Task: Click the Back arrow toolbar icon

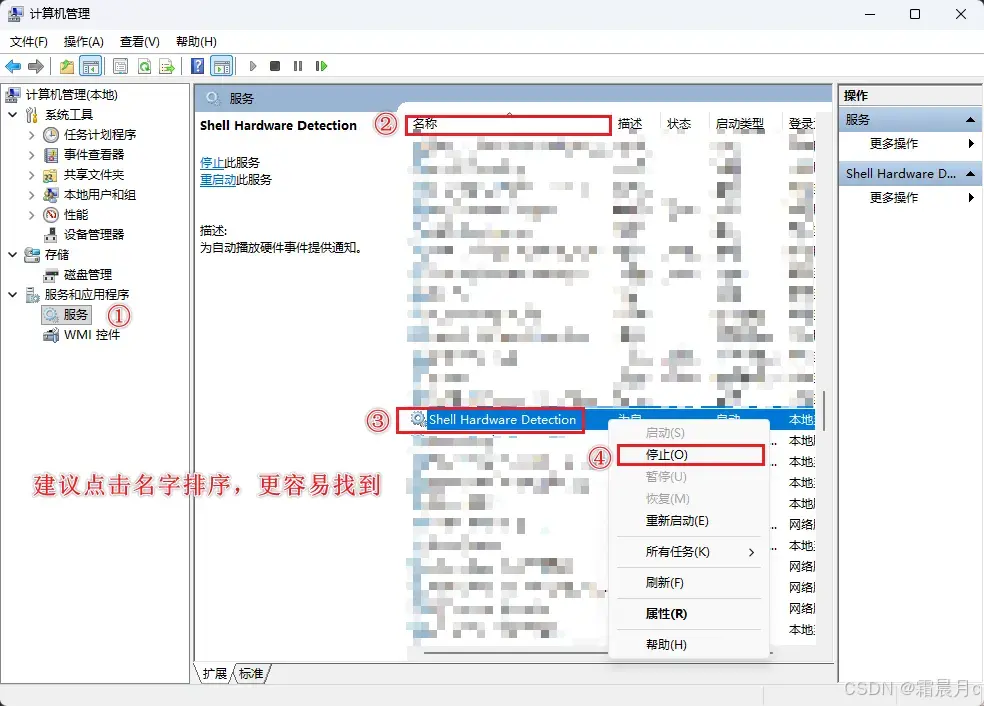Action: (13, 66)
